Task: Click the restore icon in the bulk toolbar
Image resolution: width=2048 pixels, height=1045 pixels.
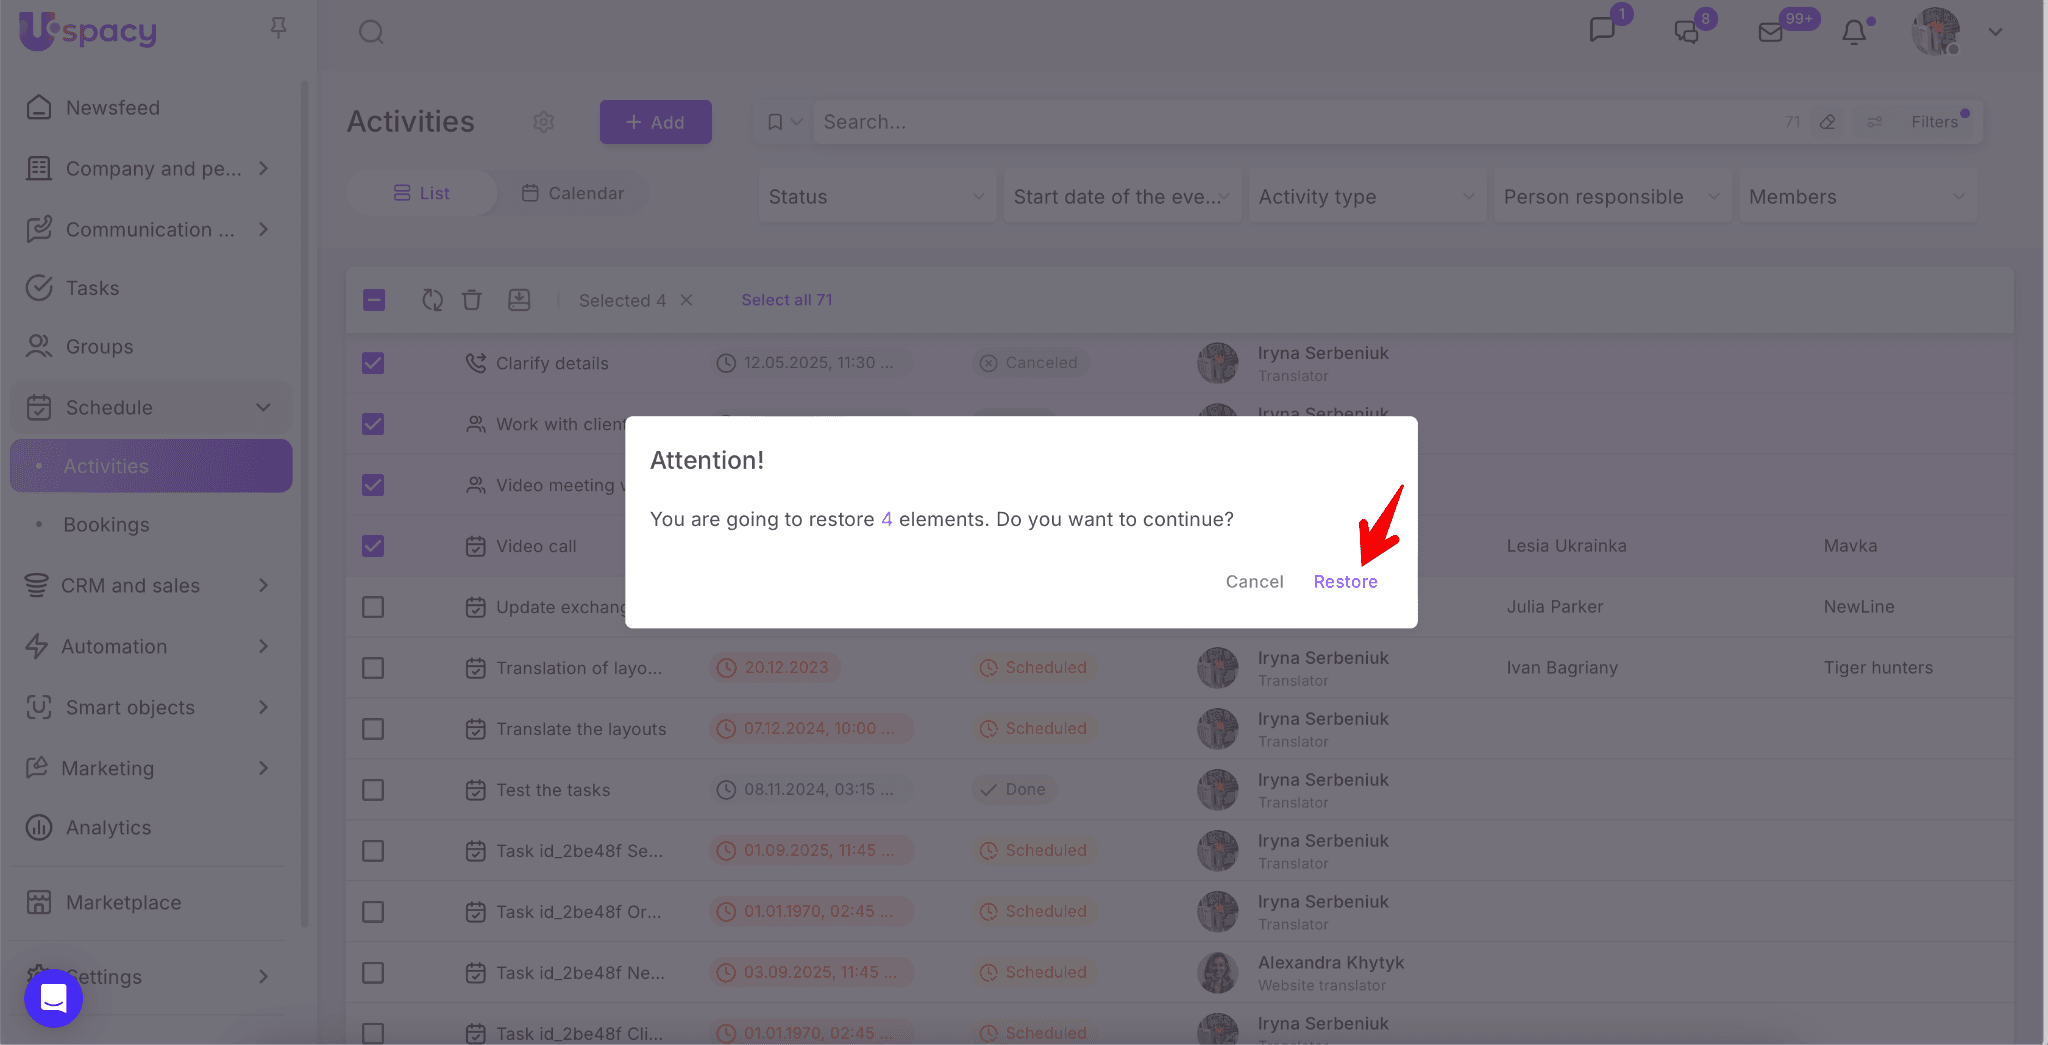Action: pos(432,300)
